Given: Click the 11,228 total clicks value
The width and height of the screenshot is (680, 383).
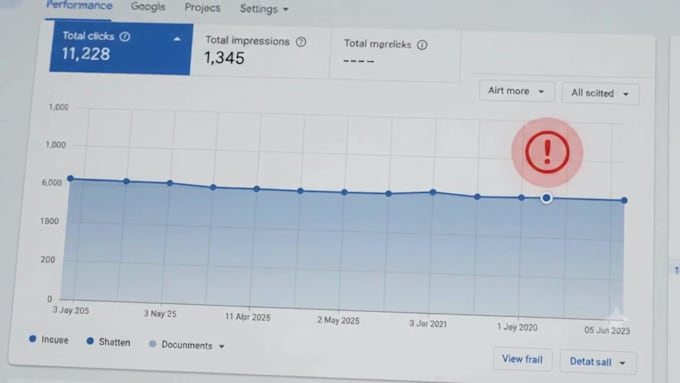Looking at the screenshot, I should point(86,54).
